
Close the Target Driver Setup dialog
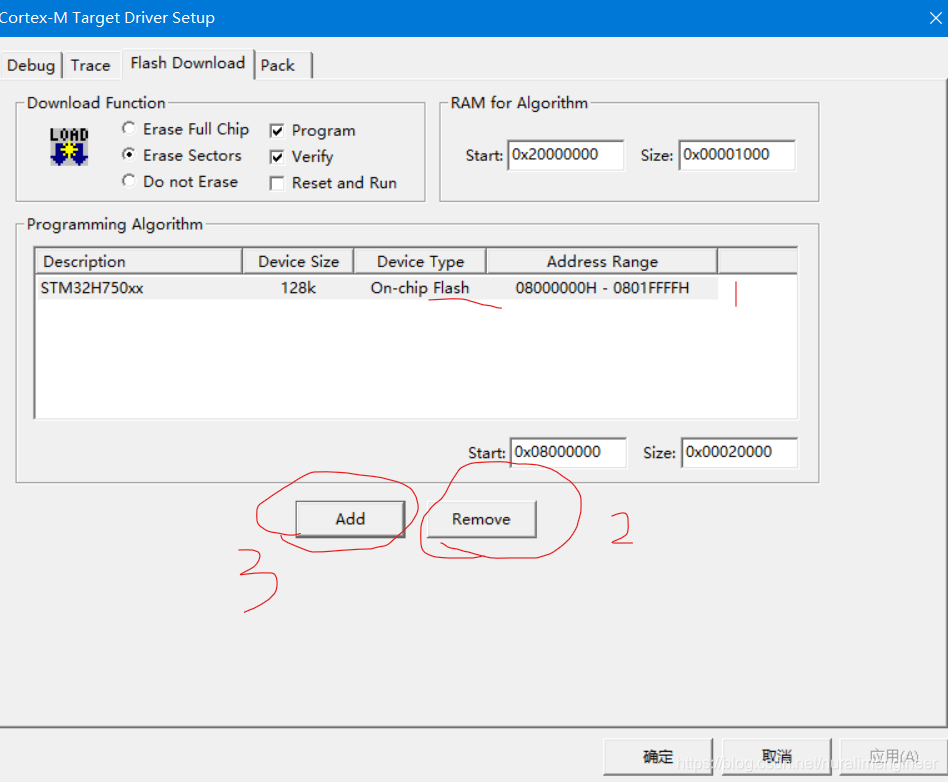(x=935, y=18)
